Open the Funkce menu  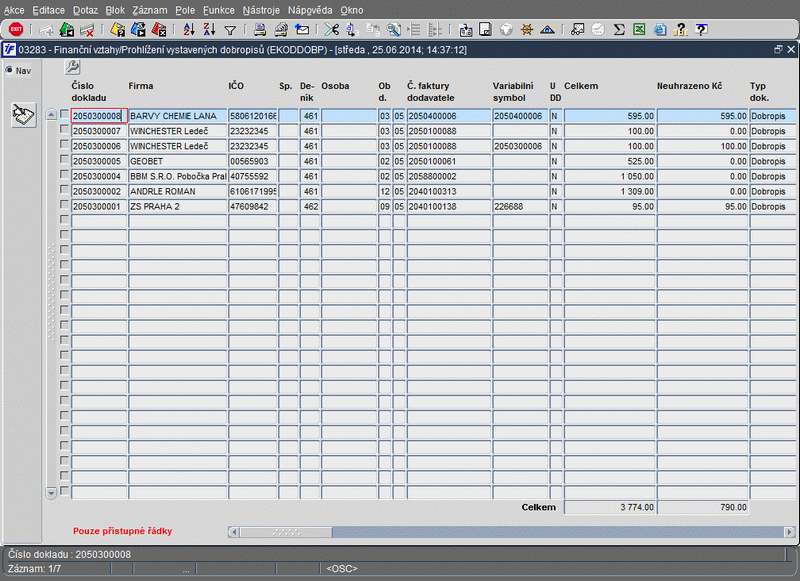tap(219, 10)
